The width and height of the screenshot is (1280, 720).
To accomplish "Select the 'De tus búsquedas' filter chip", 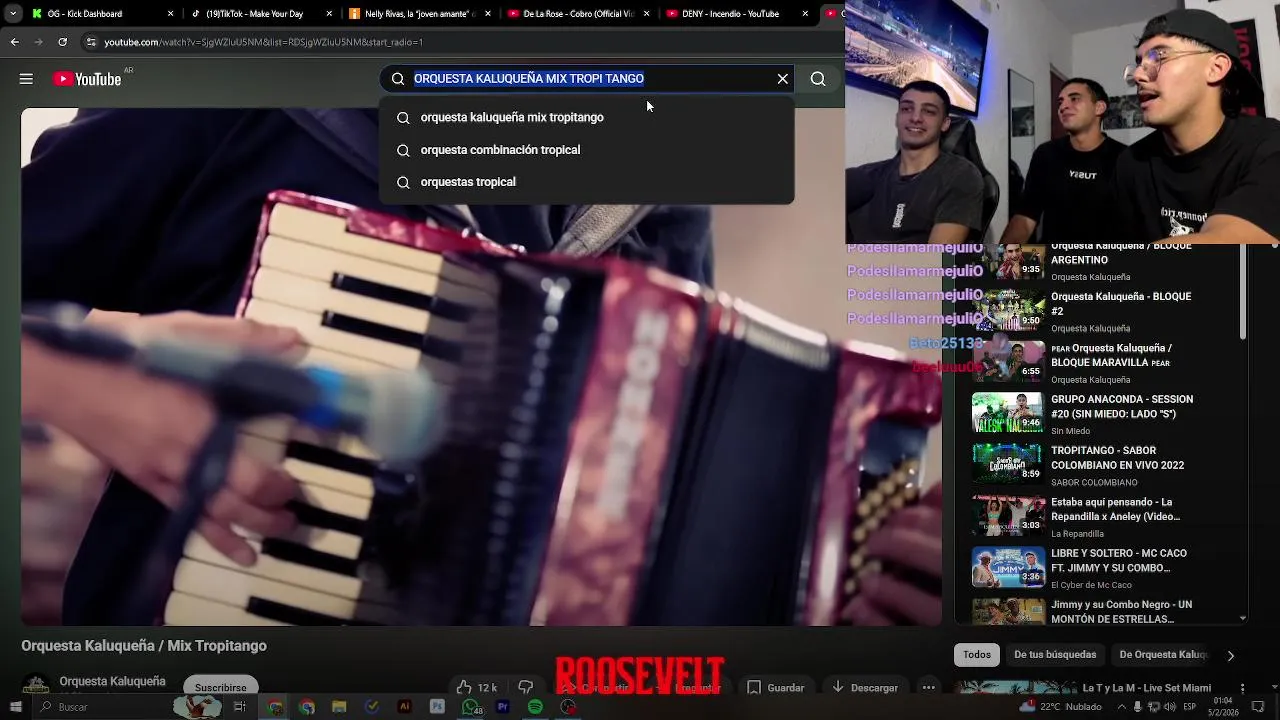I will (1055, 655).
